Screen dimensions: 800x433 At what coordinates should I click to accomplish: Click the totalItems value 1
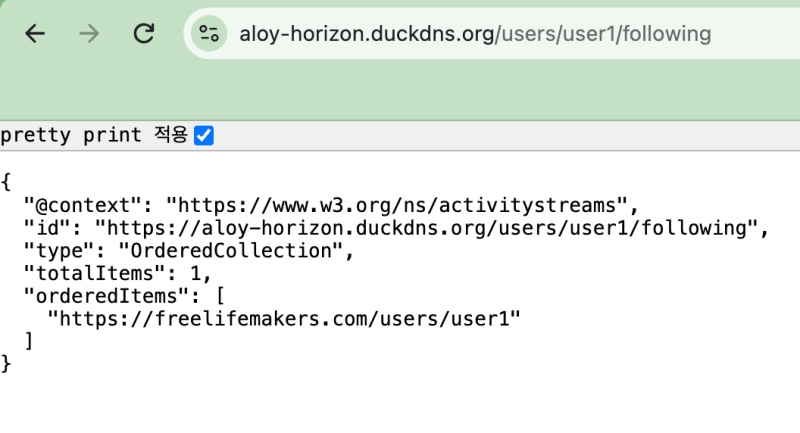[x=195, y=273]
